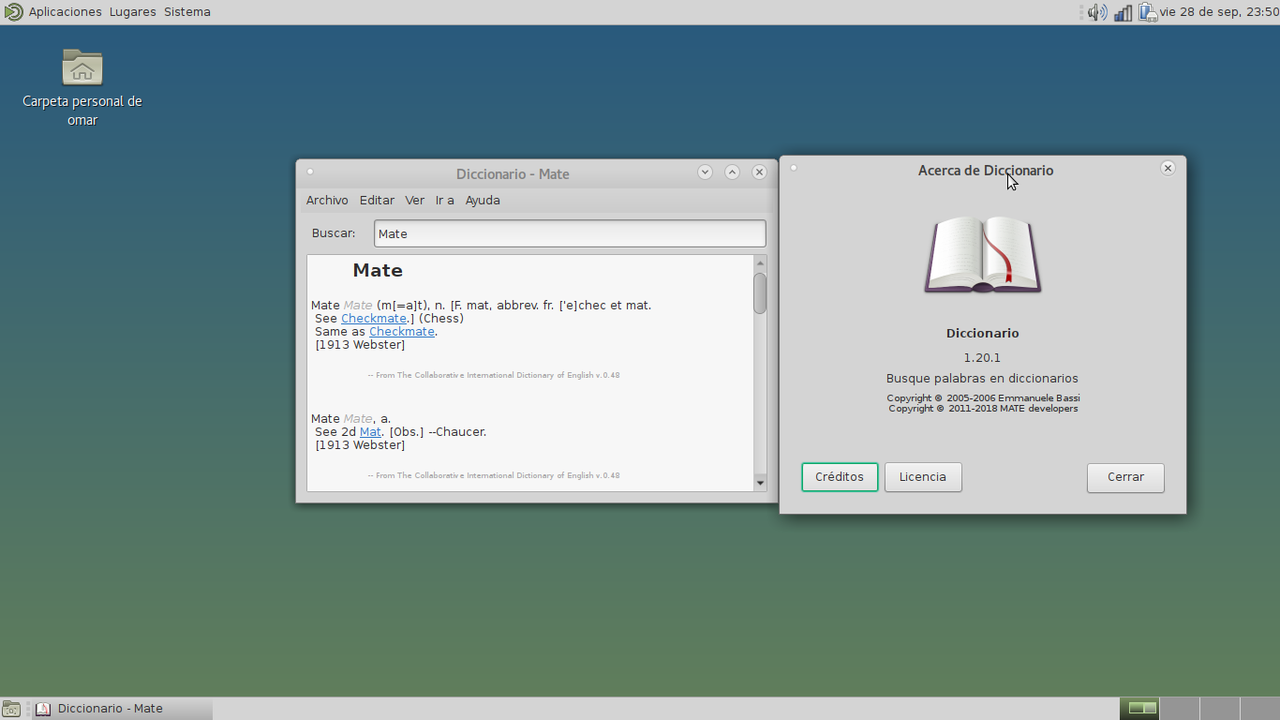
Task: Click the definition scrollbar up arrow
Action: (760, 263)
